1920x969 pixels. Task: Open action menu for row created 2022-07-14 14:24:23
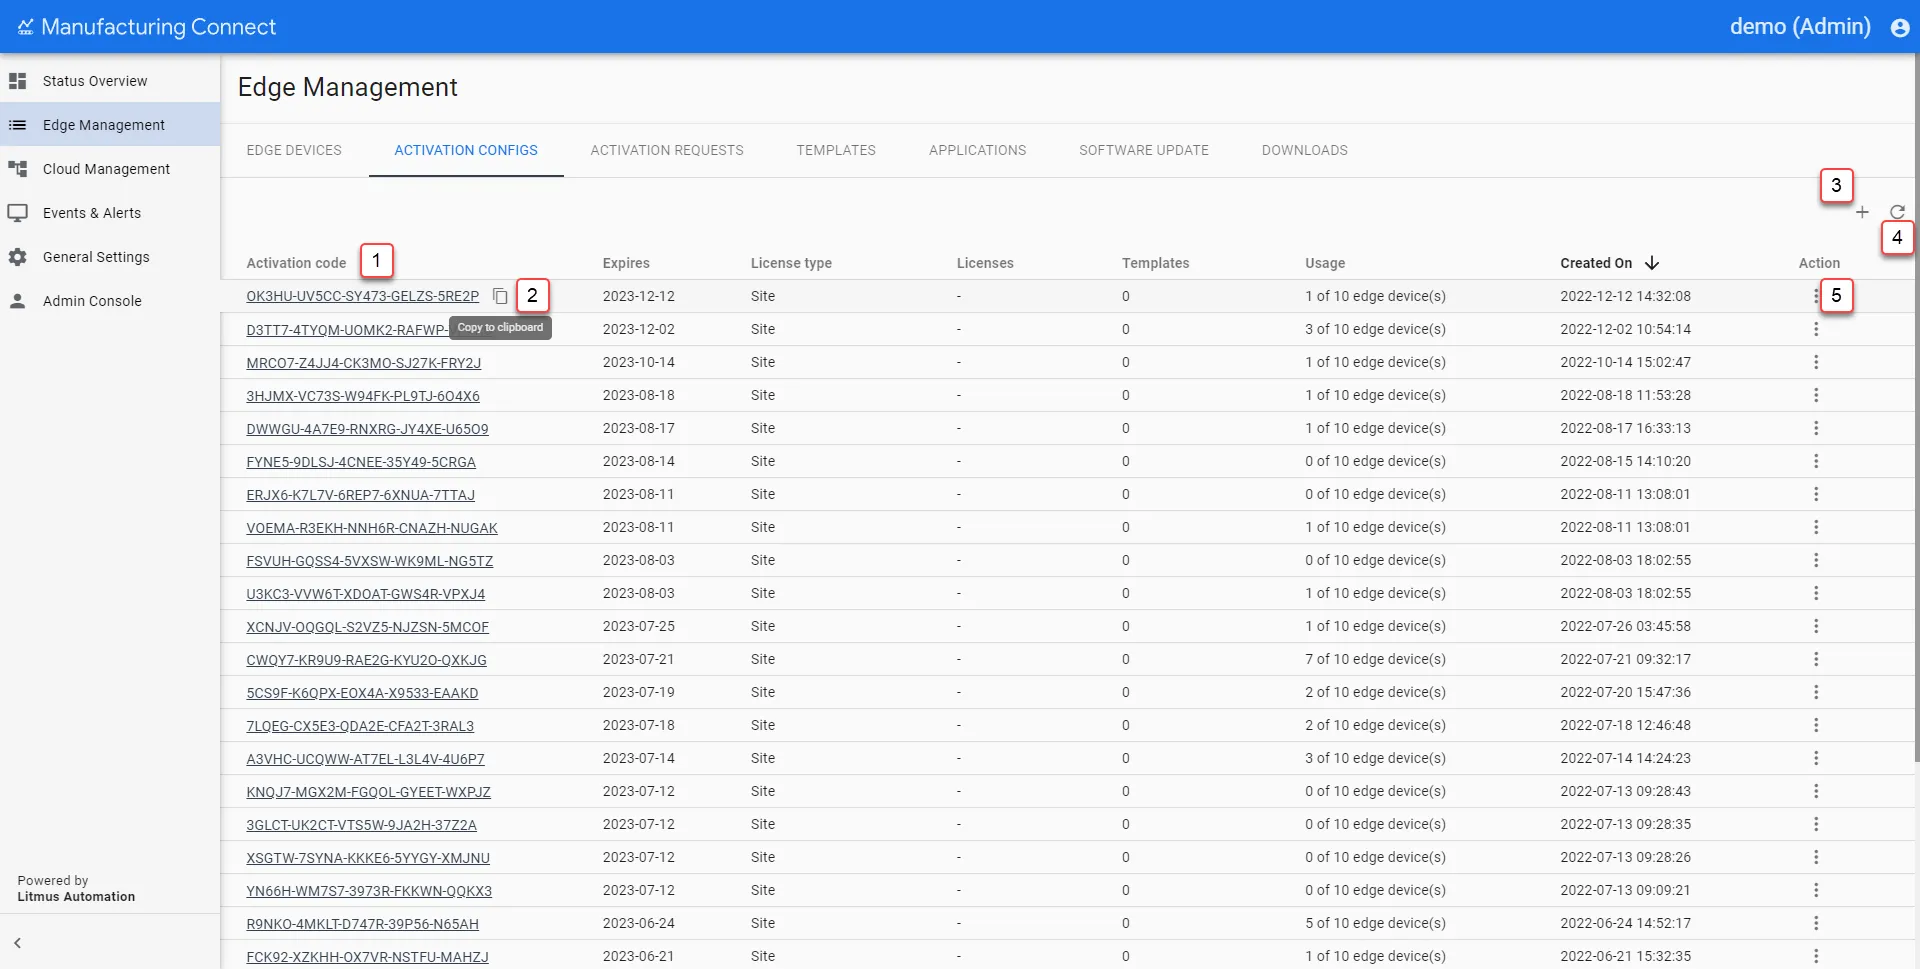pos(1816,758)
